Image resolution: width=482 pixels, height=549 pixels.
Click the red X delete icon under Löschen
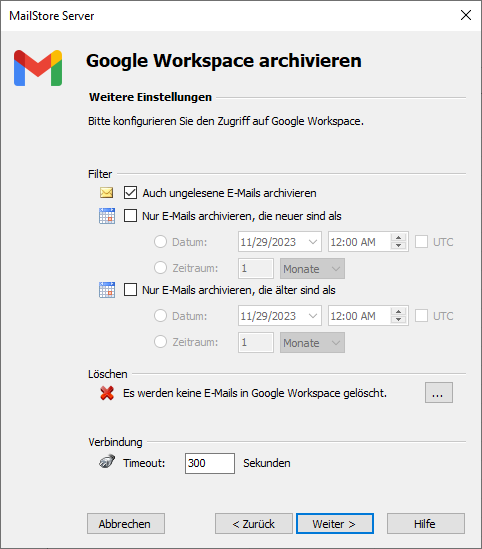click(x=107, y=393)
